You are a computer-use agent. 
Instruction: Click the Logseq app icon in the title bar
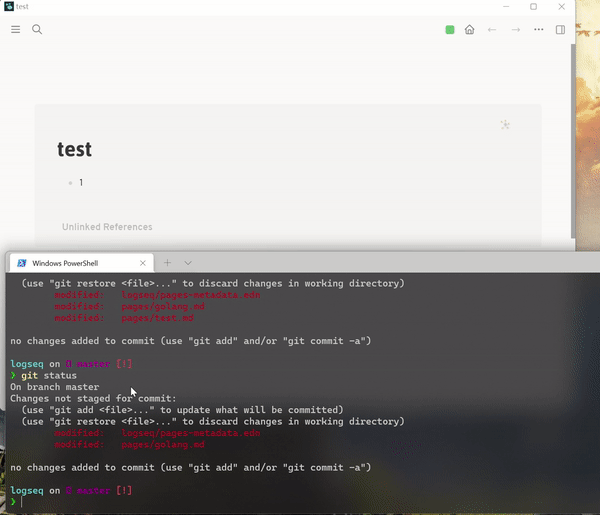(x=9, y=6)
